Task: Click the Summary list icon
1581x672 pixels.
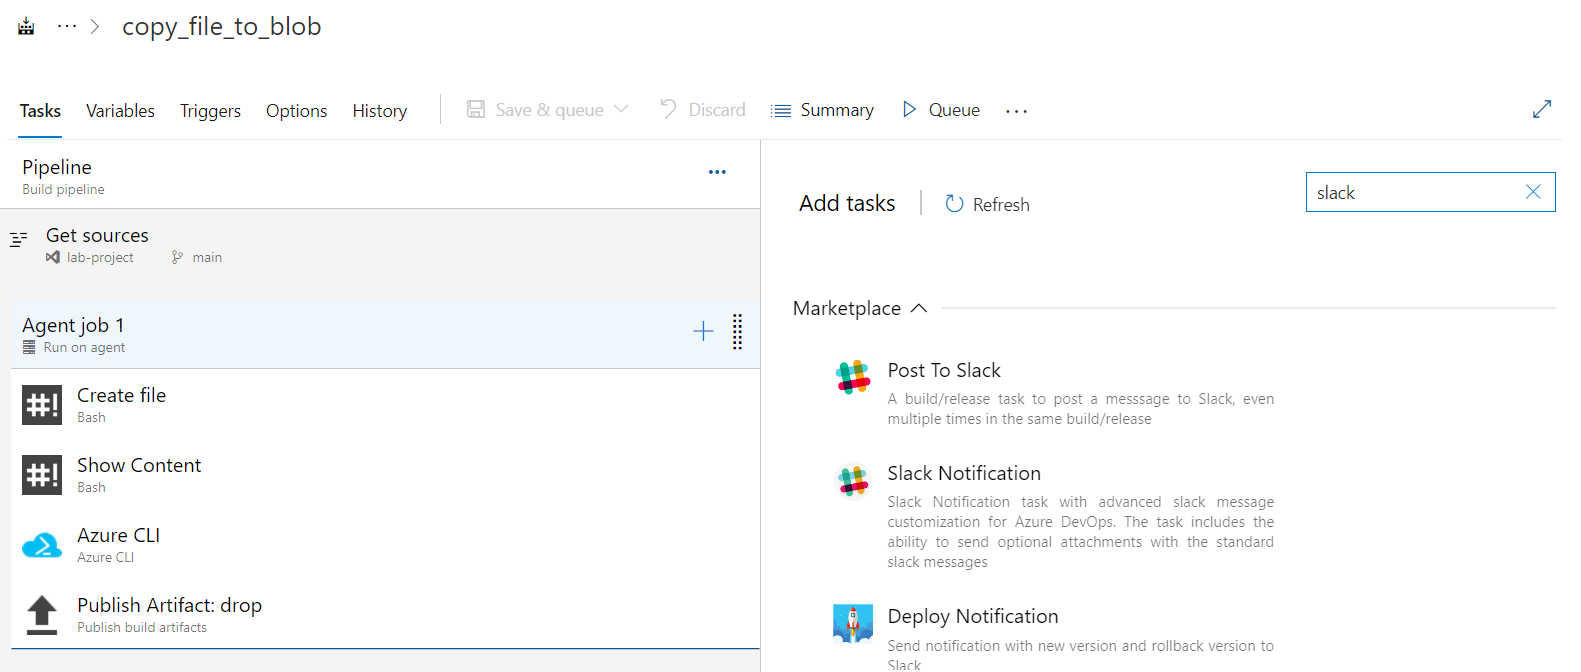Action: [781, 111]
